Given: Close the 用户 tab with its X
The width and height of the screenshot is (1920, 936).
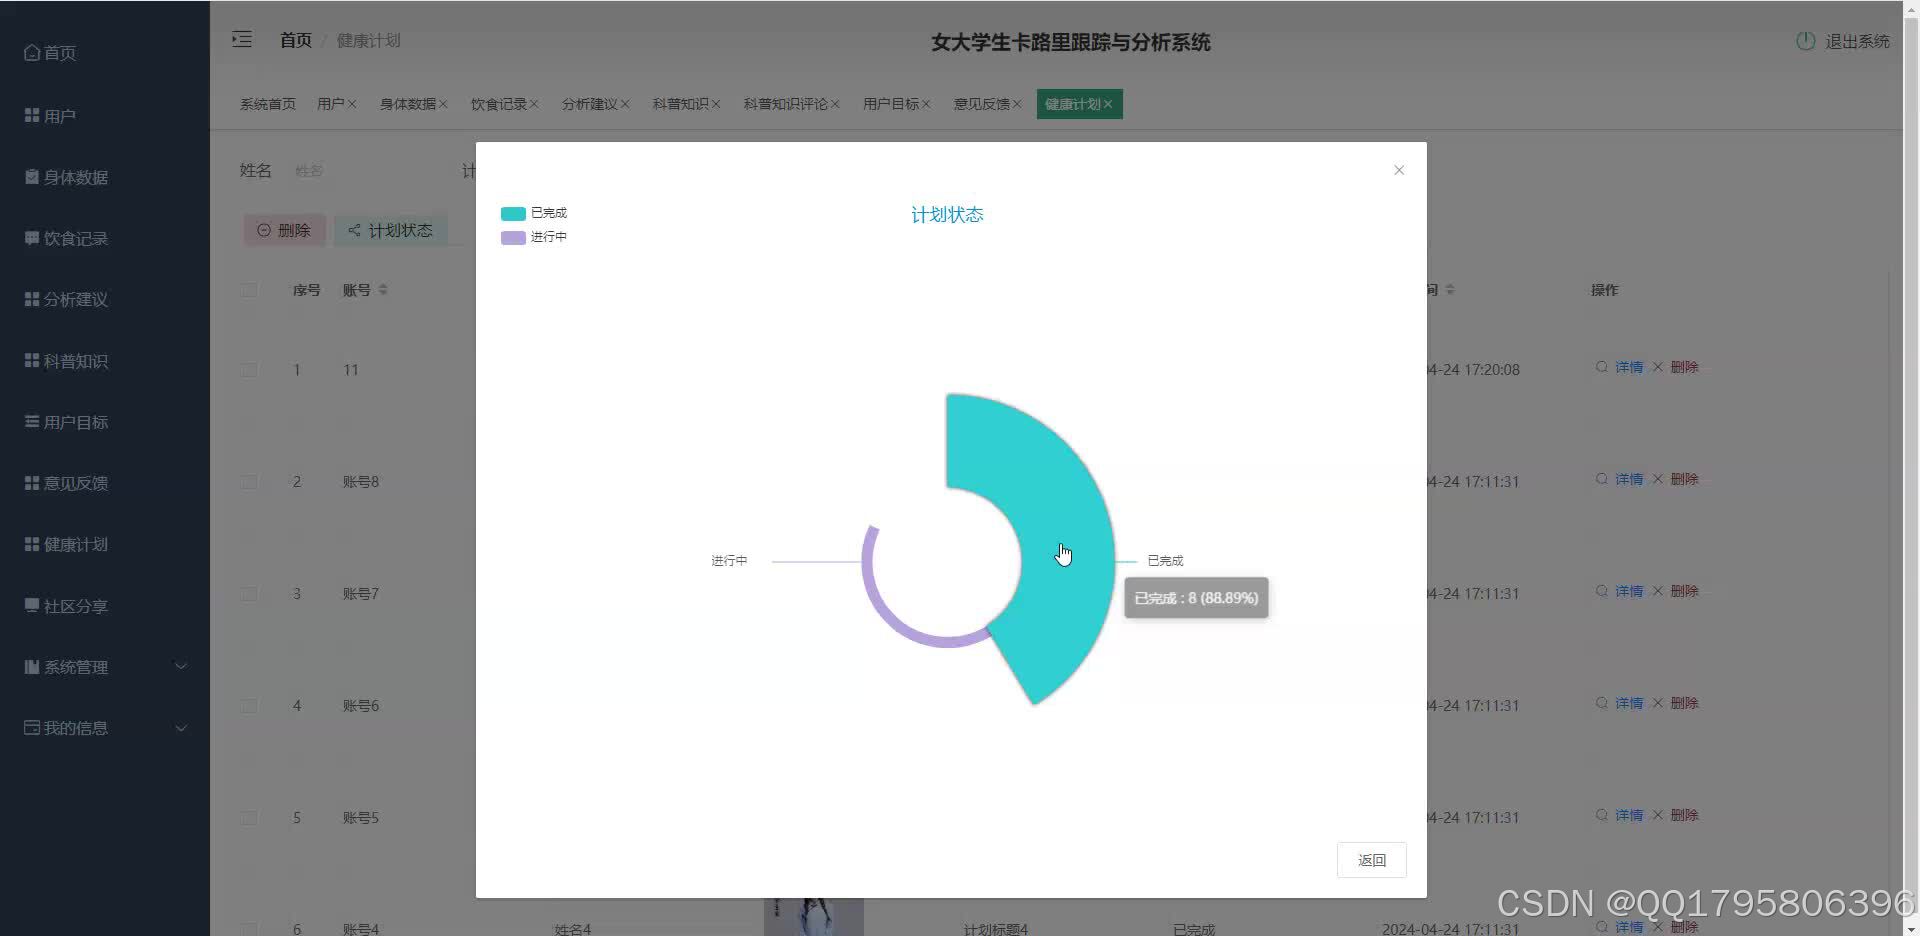Looking at the screenshot, I should 352,104.
